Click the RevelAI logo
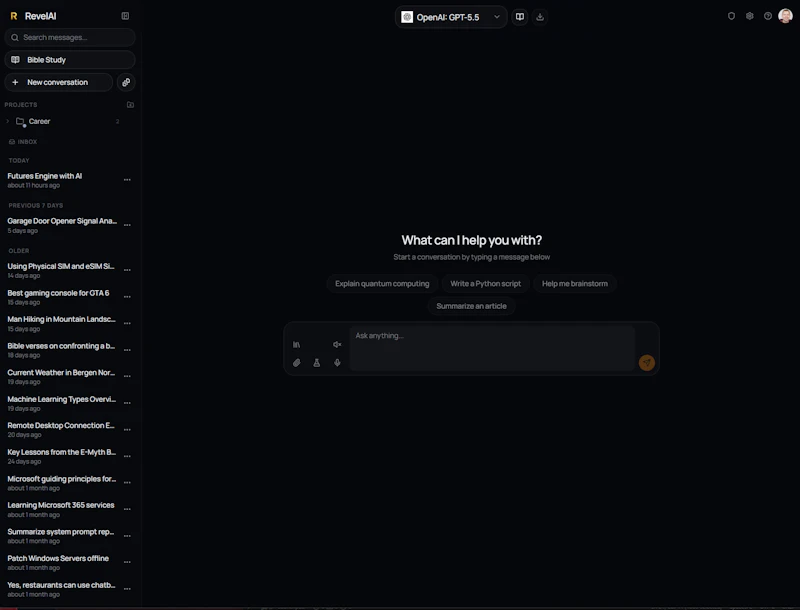Screen dimensions: 800x610 [33, 16]
